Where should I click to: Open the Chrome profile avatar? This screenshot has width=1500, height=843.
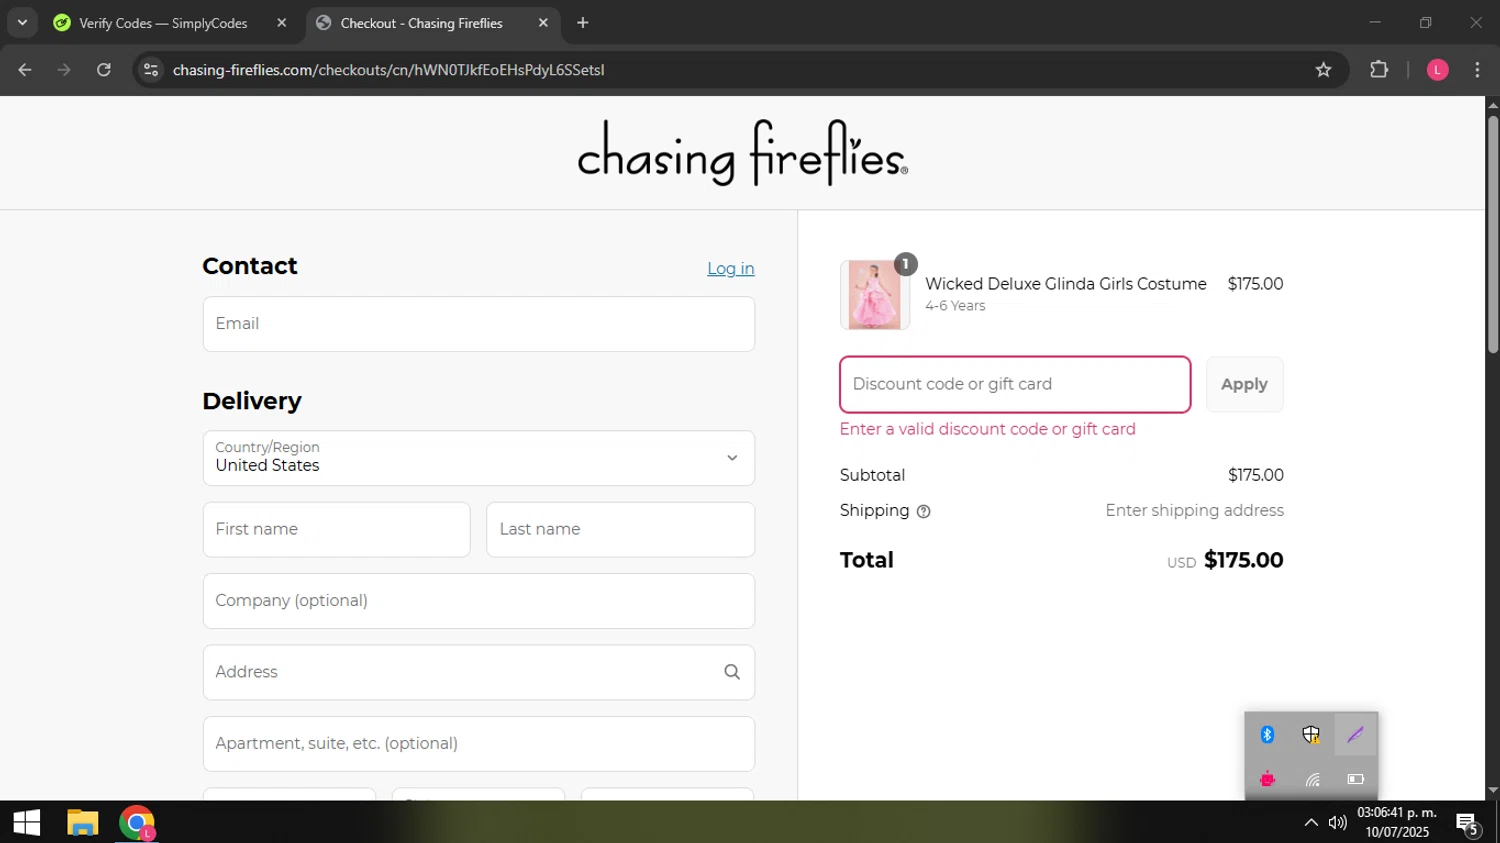(1437, 70)
